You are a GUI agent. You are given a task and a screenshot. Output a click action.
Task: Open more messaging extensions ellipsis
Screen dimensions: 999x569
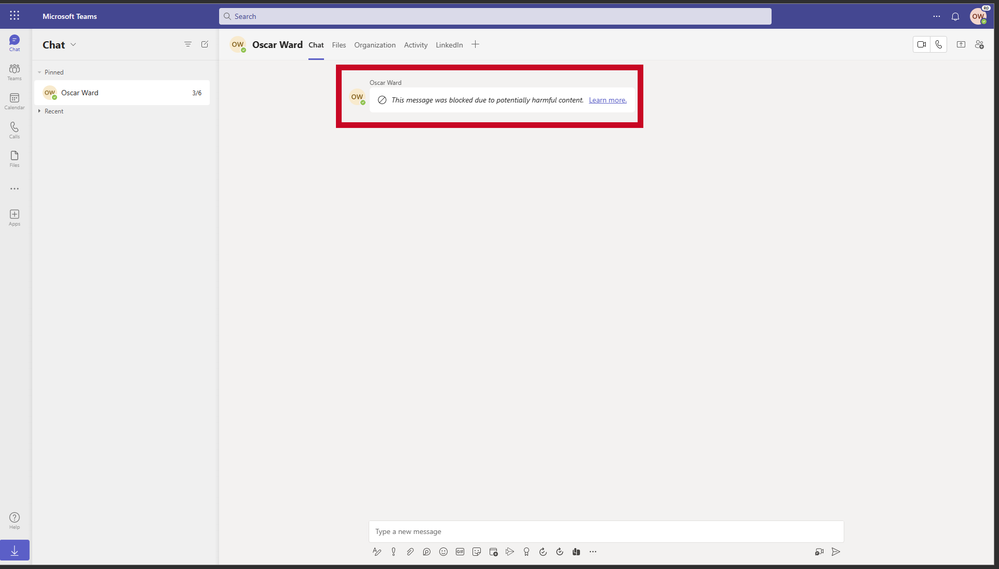click(x=593, y=552)
